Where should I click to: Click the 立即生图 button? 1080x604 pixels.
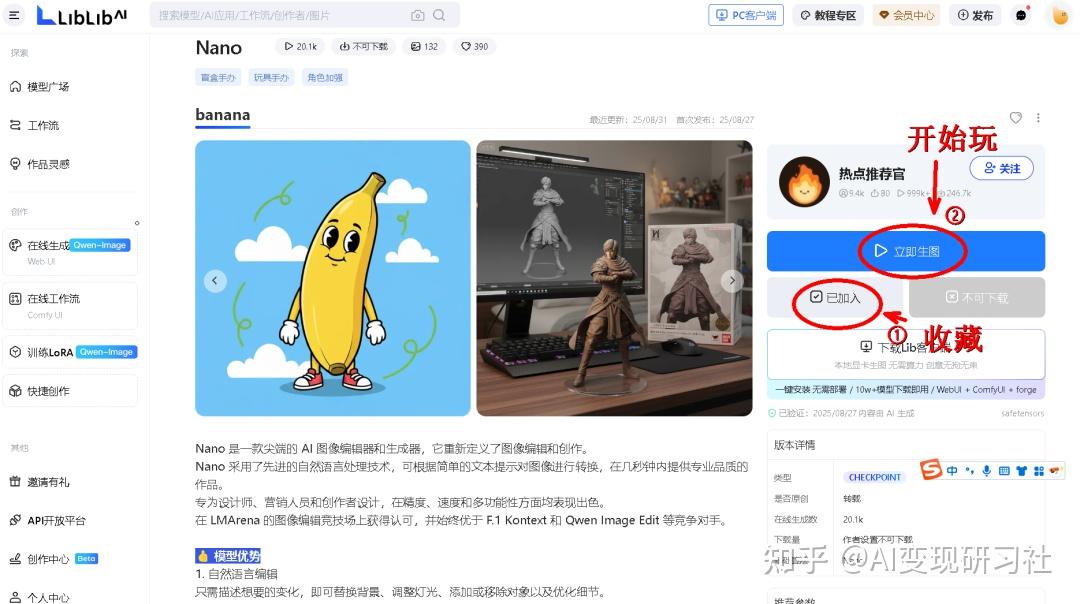point(905,251)
